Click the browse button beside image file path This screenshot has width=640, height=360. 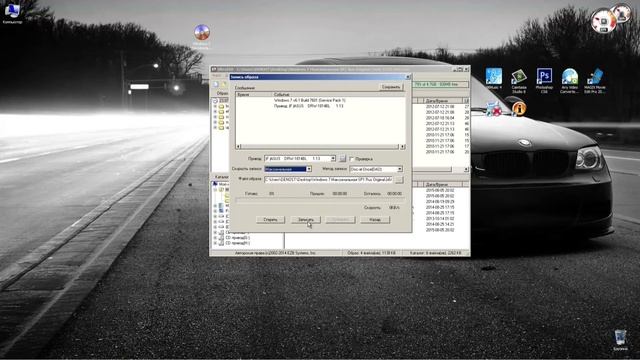pyautogui.click(x=399, y=180)
